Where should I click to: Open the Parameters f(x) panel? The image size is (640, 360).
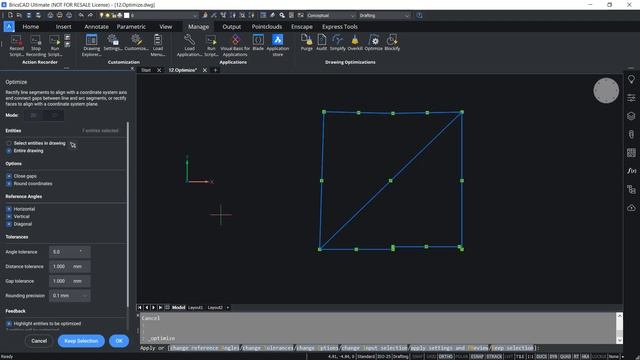631,171
